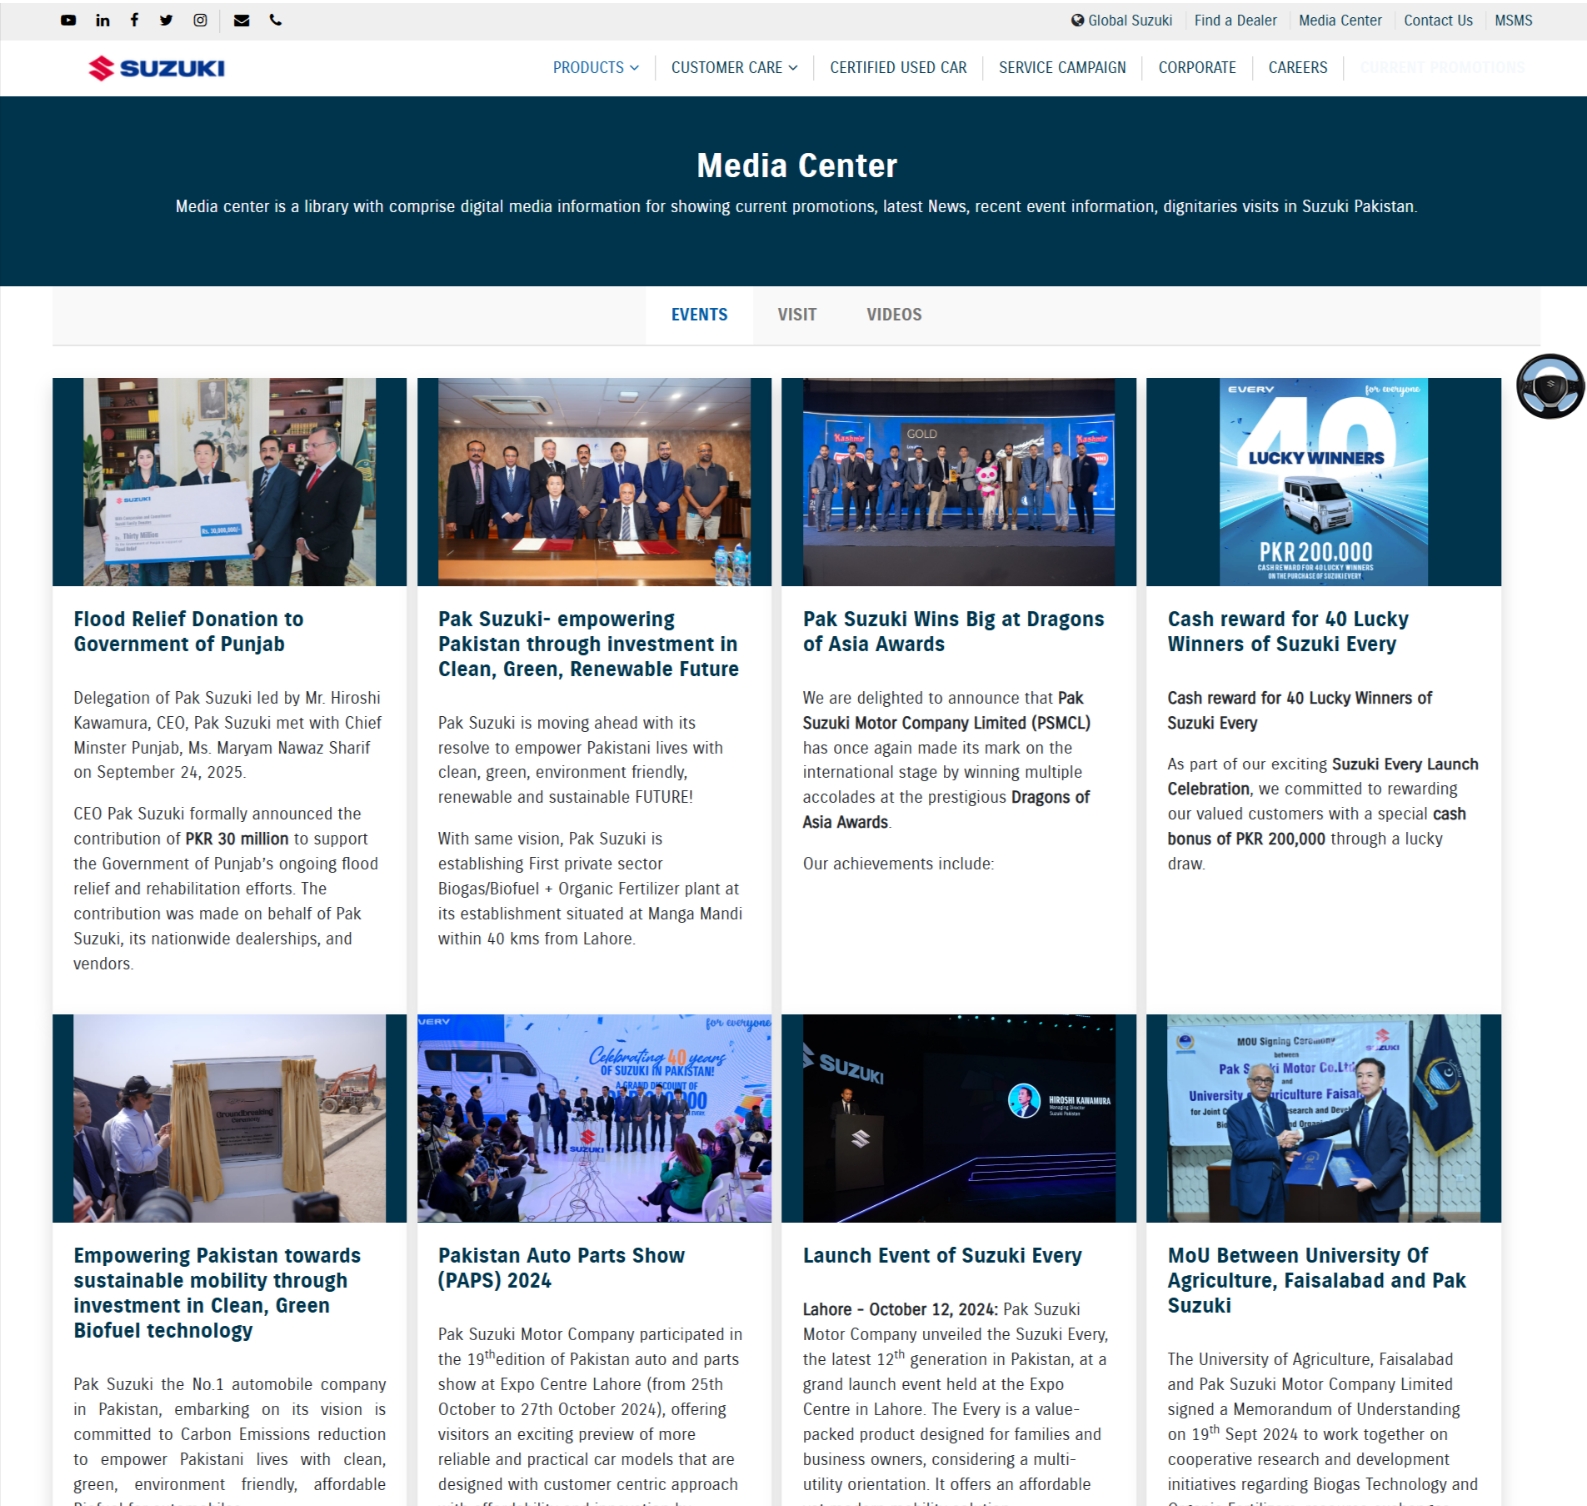Switch to the Videos tab

[893, 315]
